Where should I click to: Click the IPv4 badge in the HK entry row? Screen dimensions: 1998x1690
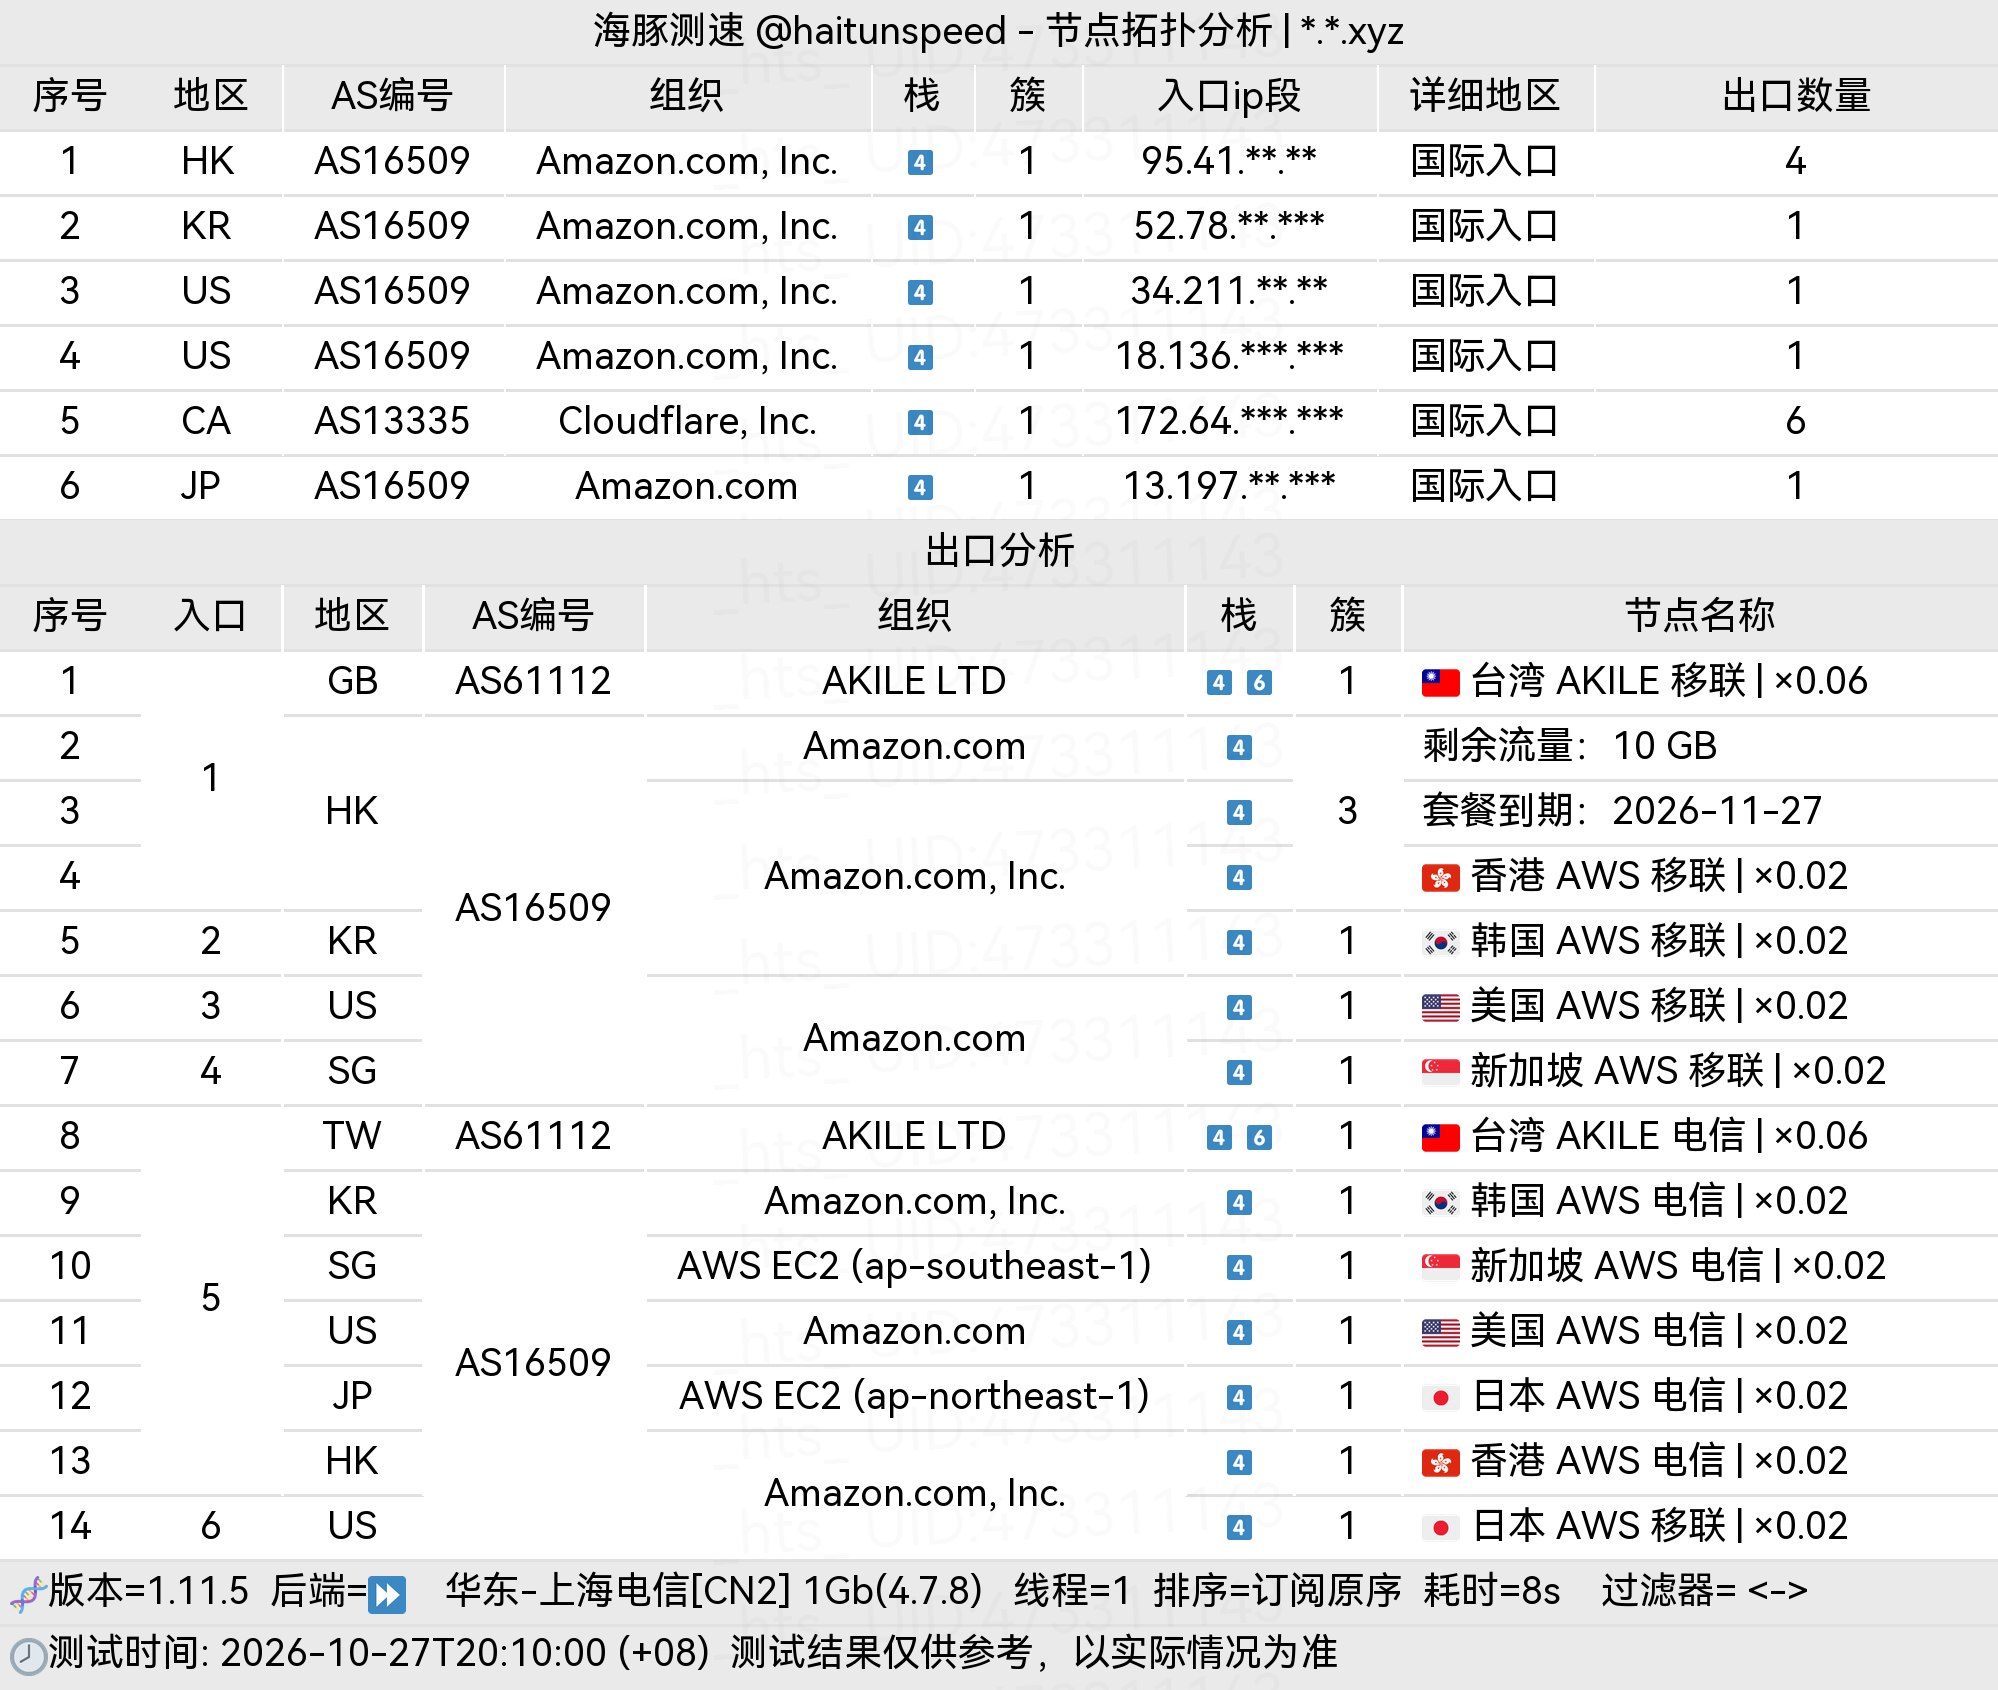click(920, 162)
